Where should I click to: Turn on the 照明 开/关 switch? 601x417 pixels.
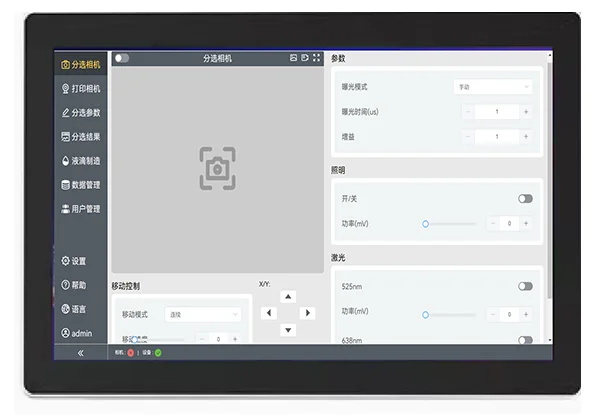(x=525, y=199)
